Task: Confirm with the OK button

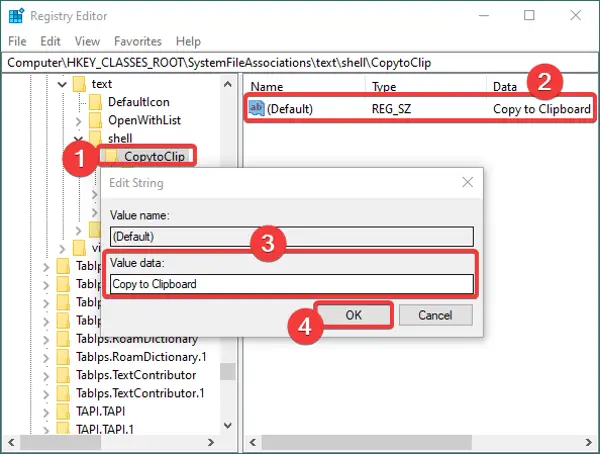Action: [354, 315]
